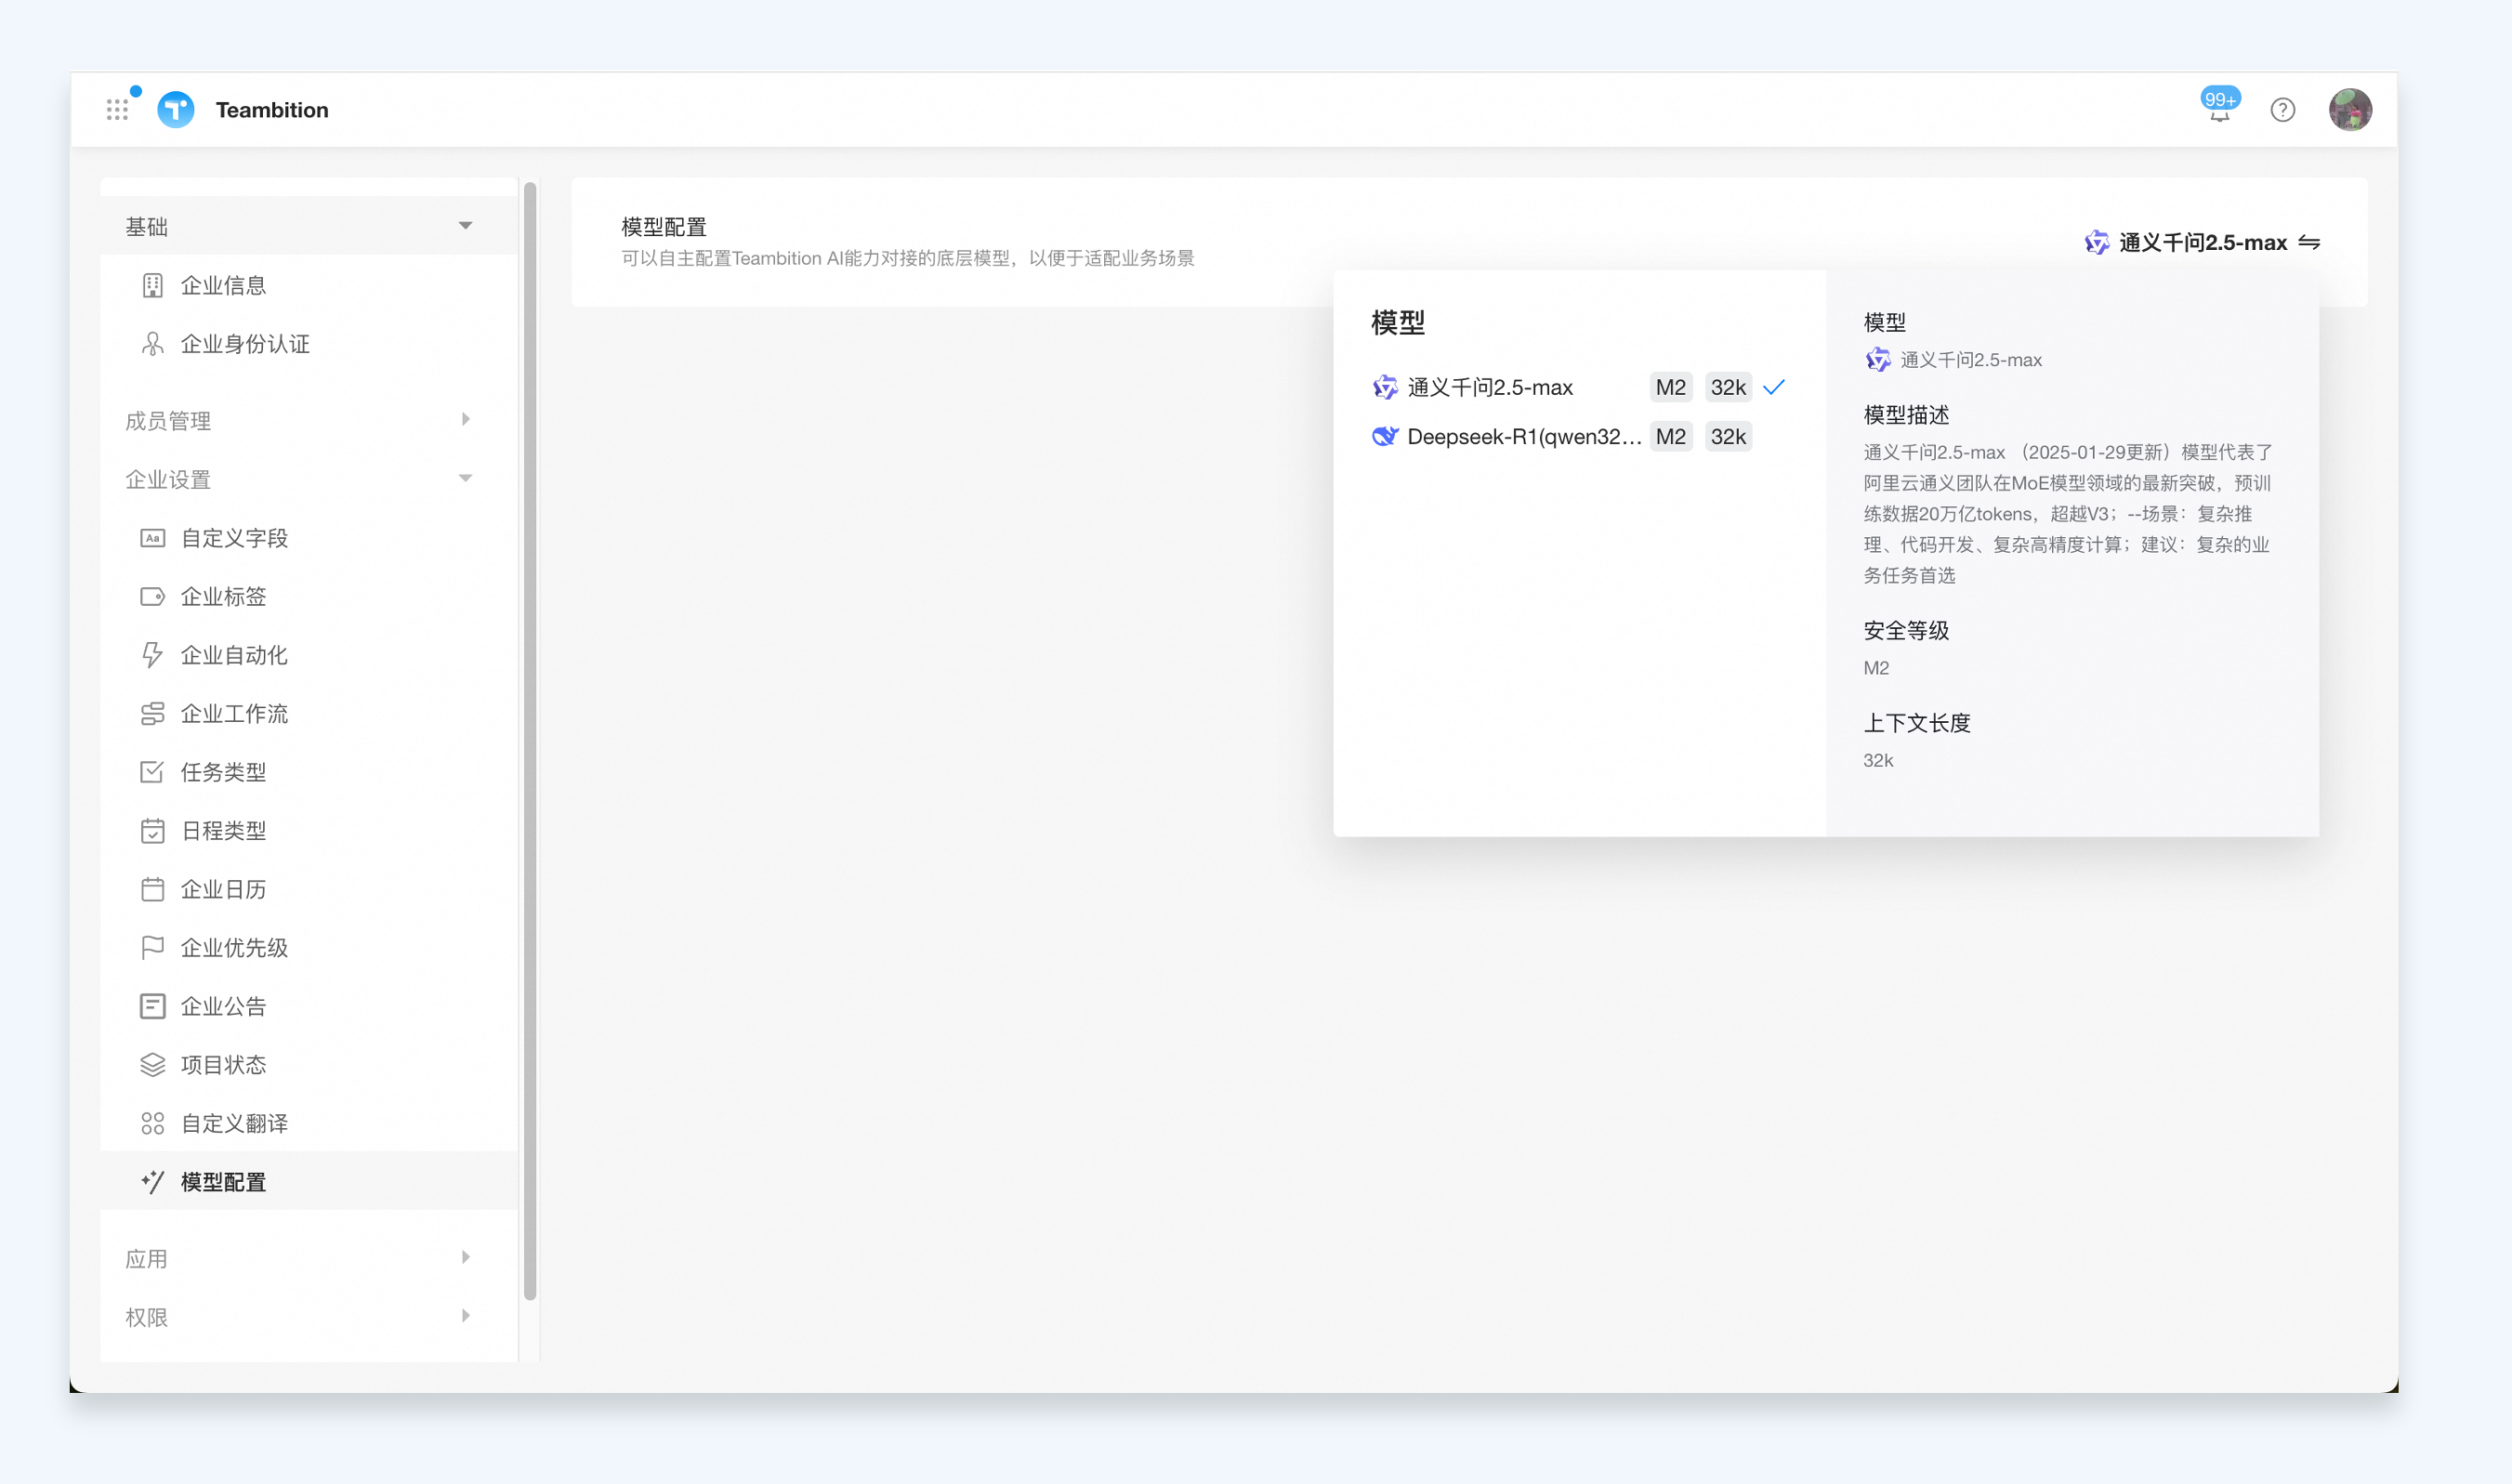
Task: Click the 企业优先级 flag icon
Action: [152, 947]
